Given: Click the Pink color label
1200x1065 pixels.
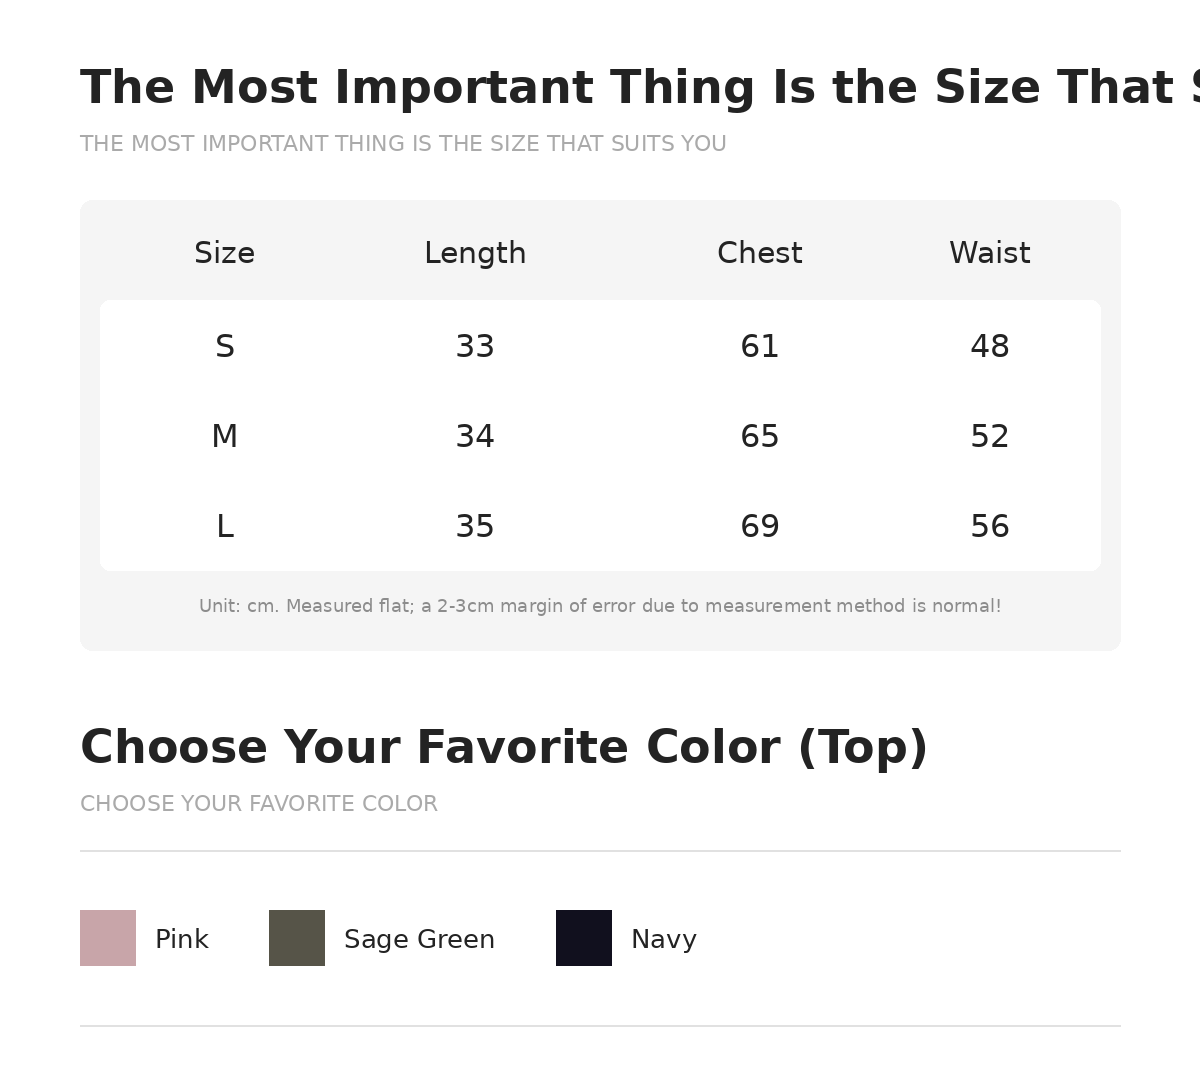Looking at the screenshot, I should (182, 940).
